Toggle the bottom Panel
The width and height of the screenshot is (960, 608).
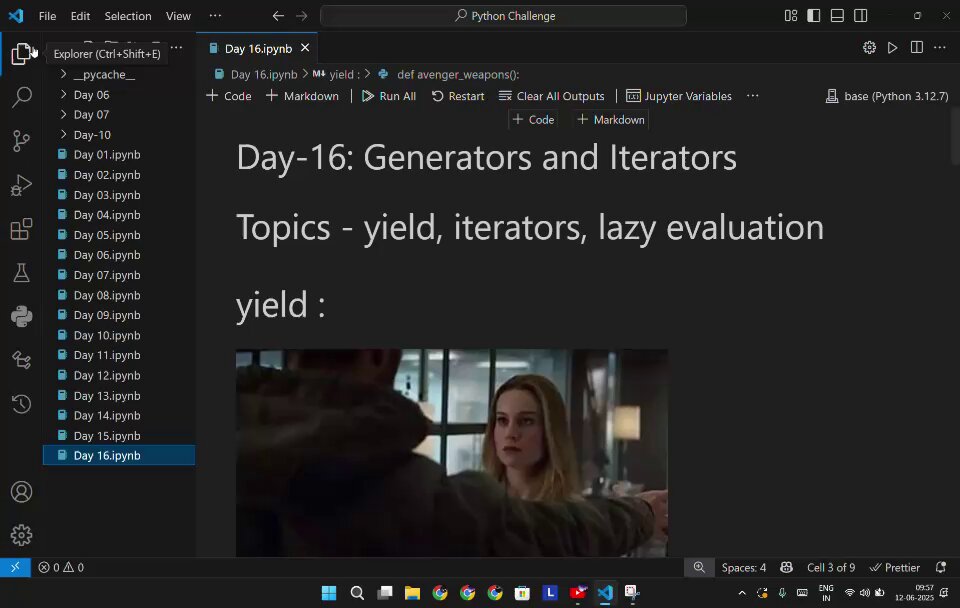tap(837, 16)
